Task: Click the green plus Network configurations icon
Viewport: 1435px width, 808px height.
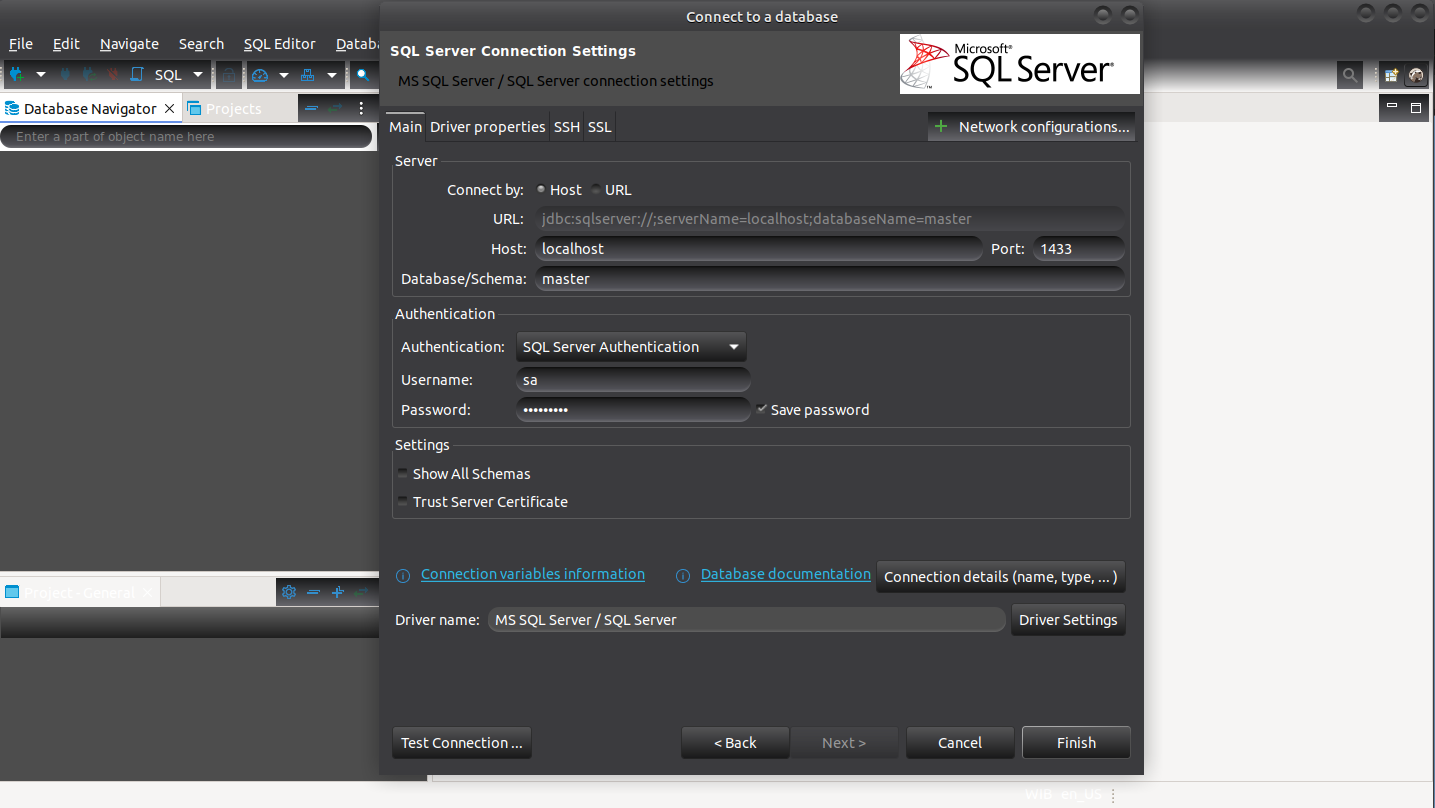Action: (x=940, y=127)
